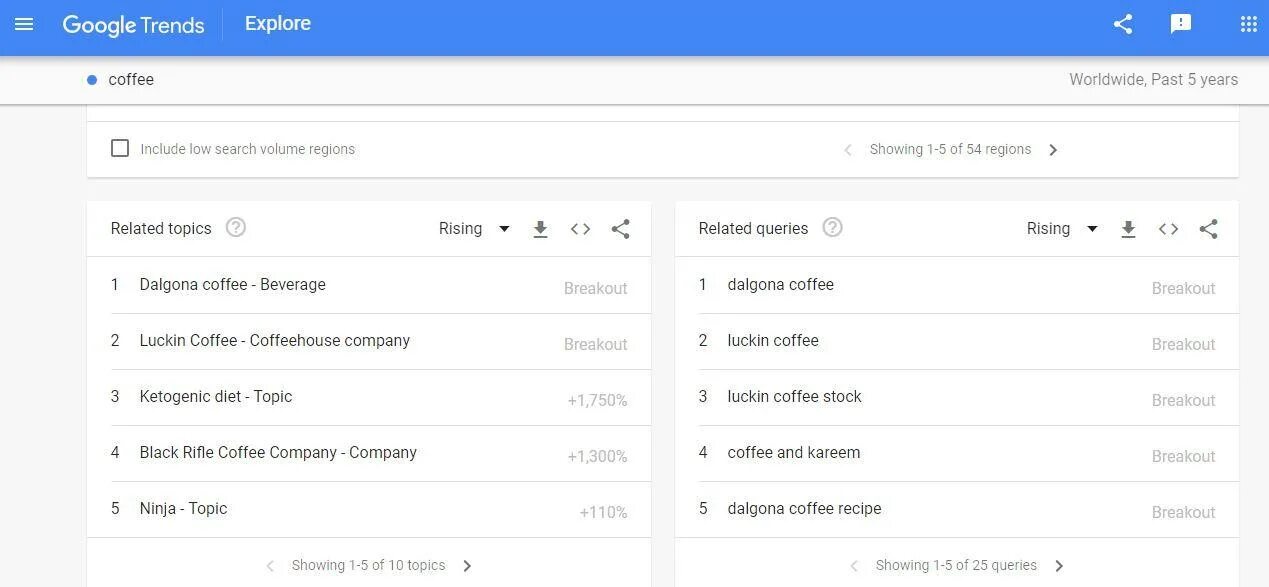
Task: Open the Rising dropdown for Related queries
Action: click(x=1062, y=228)
